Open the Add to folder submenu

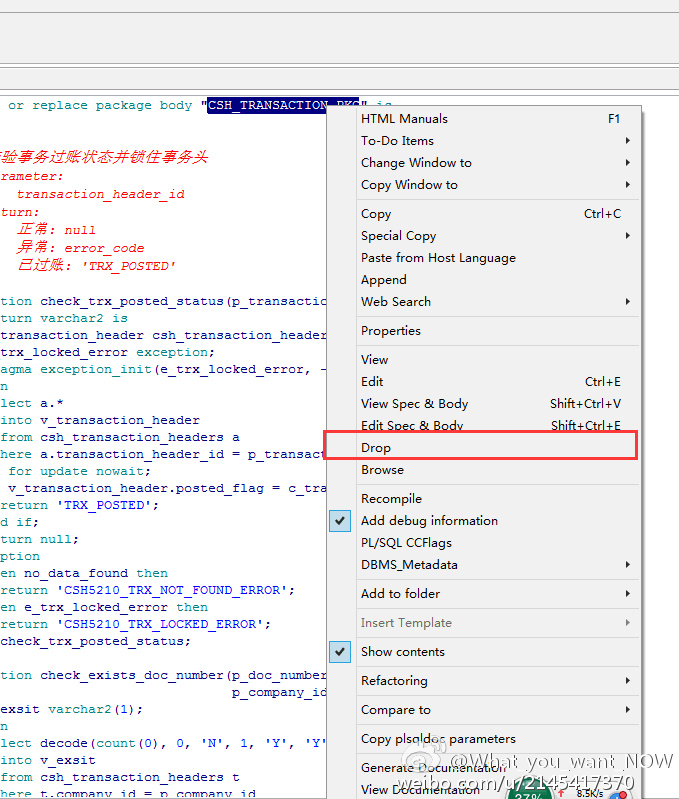[x=483, y=593]
